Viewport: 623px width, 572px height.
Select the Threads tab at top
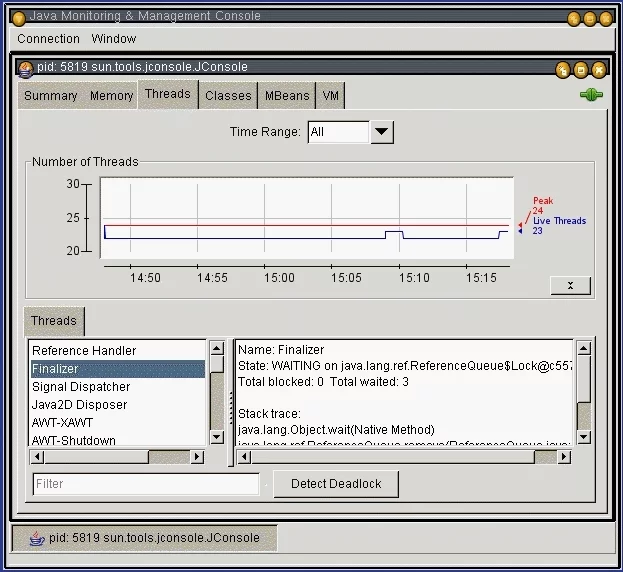[x=168, y=94]
